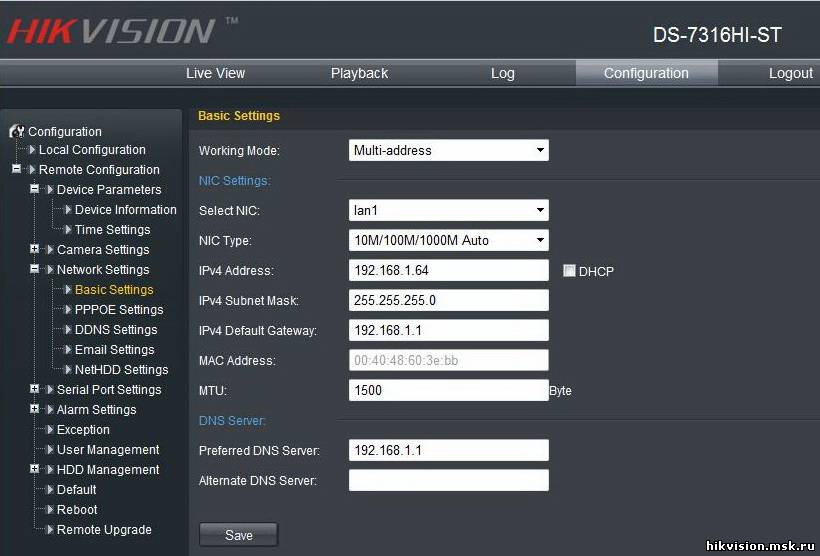Click Camera Settings label in tree

[103, 249]
